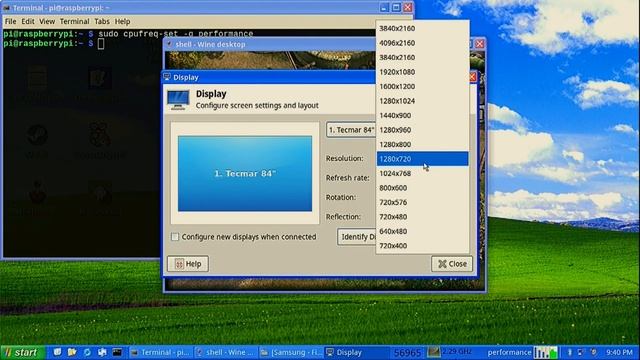Viewport: 640px width, 360px height.
Task: Select 800x600 resolution
Action: [x=422, y=188]
